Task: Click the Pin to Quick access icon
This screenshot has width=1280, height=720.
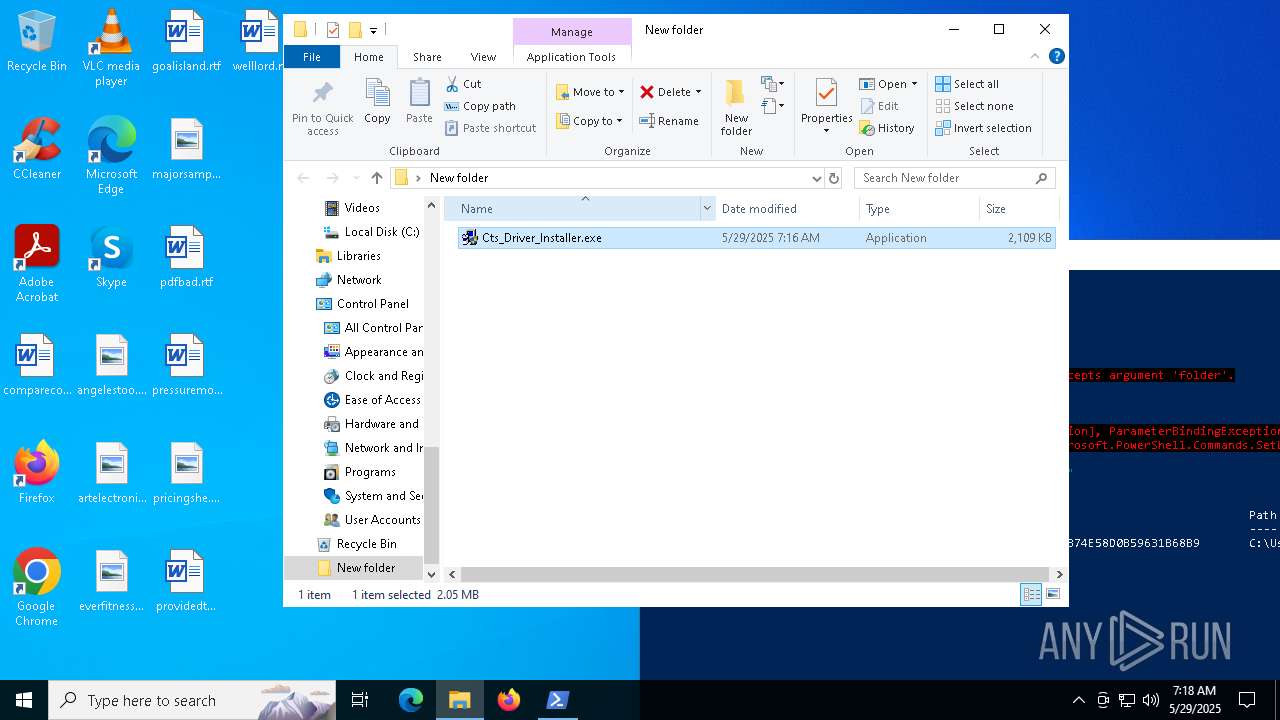Action: pos(322,108)
